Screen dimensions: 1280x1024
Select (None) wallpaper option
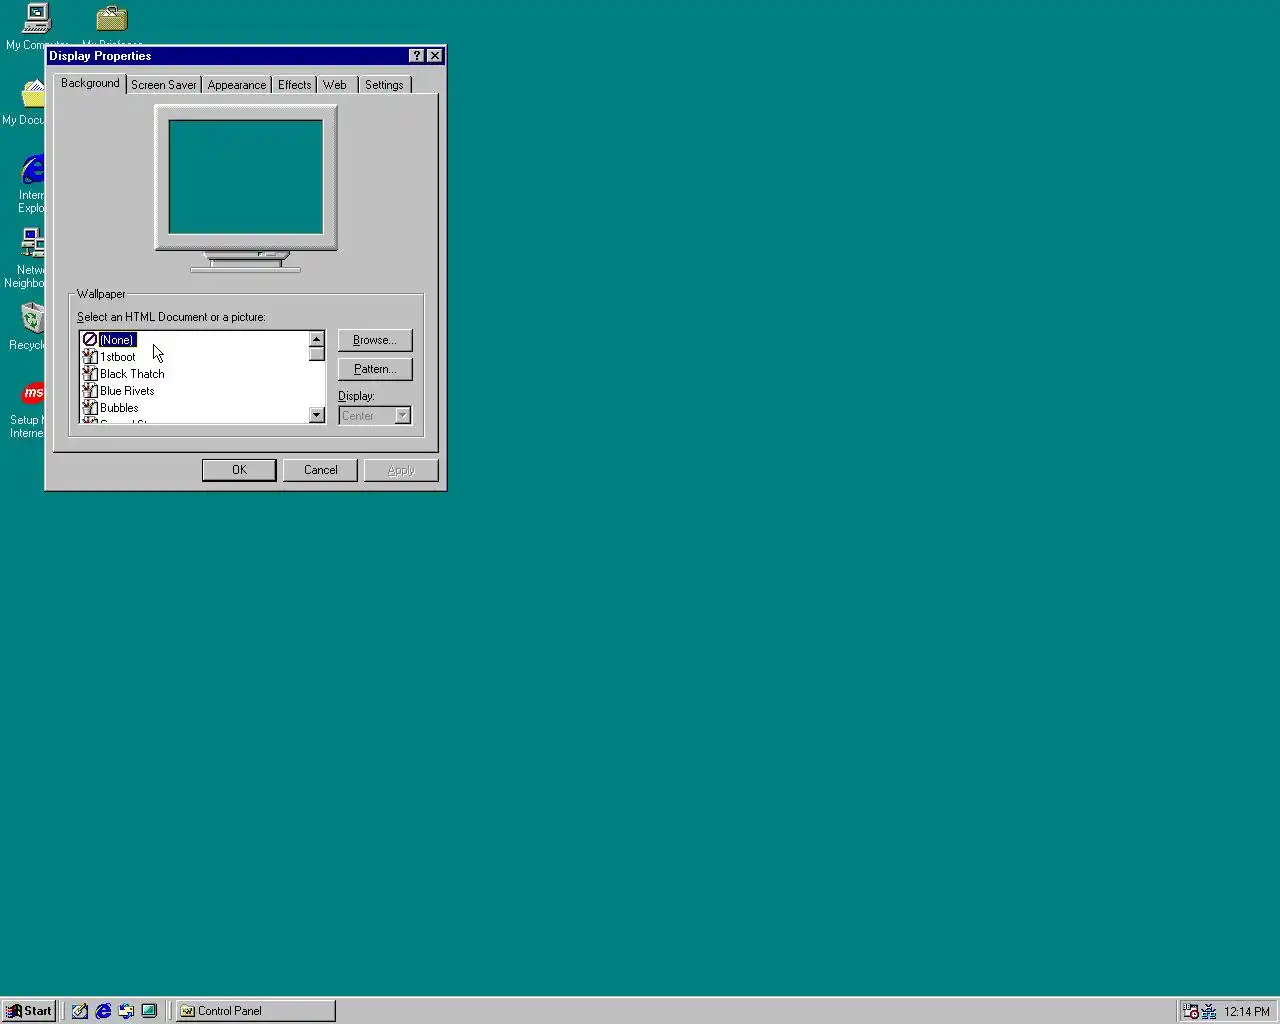117,340
